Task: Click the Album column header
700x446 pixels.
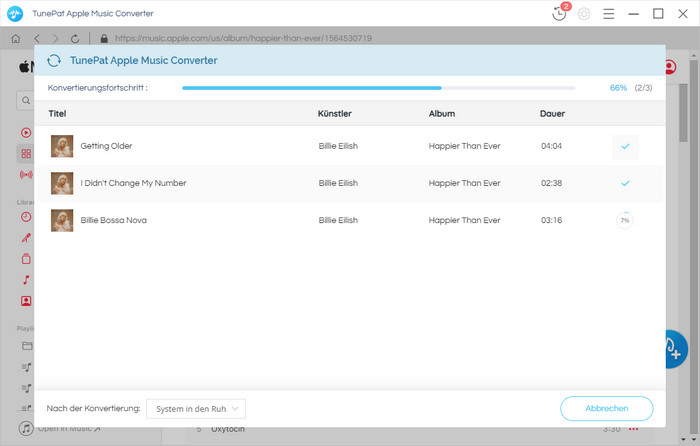Action: click(x=442, y=113)
